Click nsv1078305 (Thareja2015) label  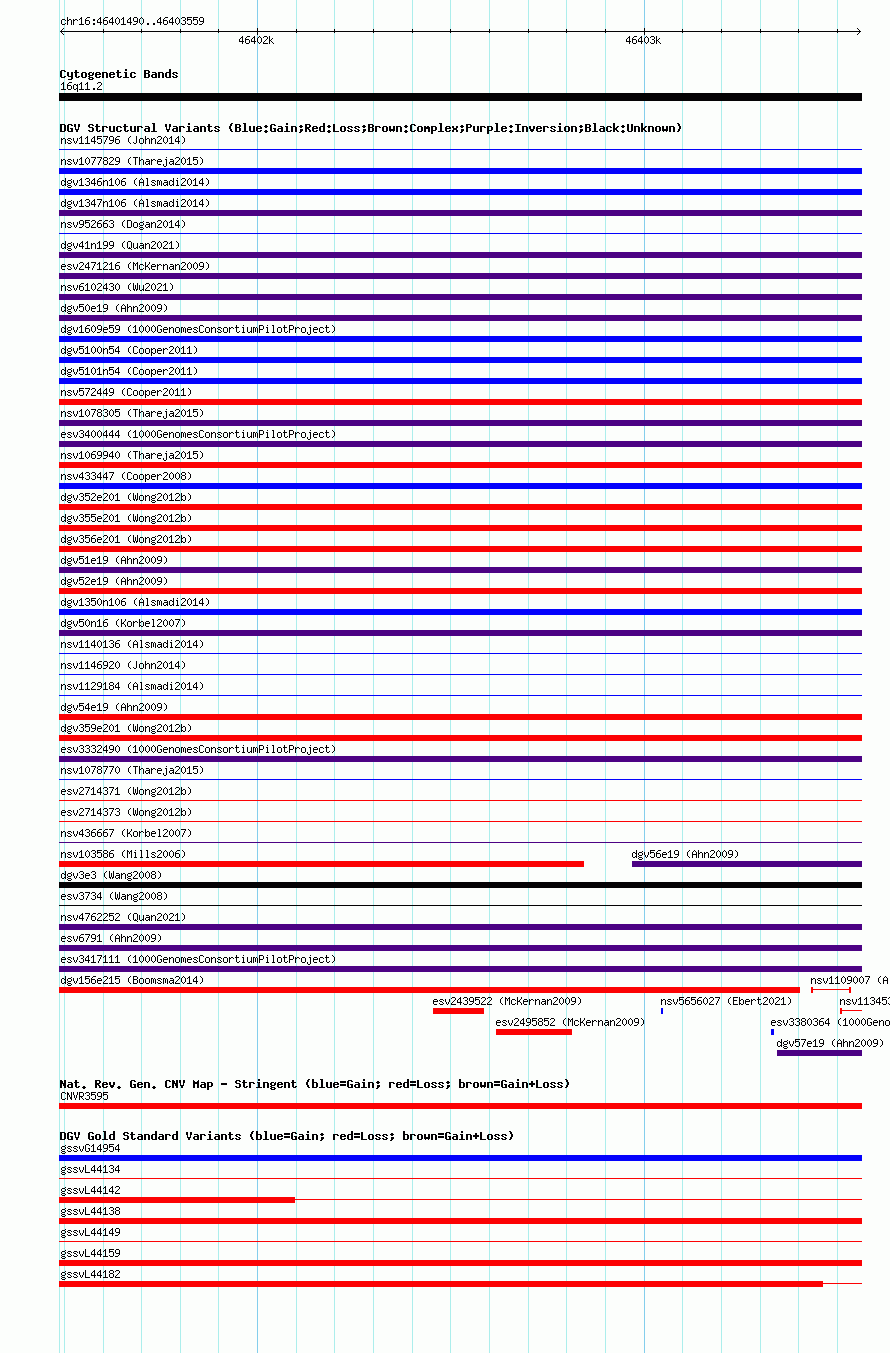click(x=132, y=413)
